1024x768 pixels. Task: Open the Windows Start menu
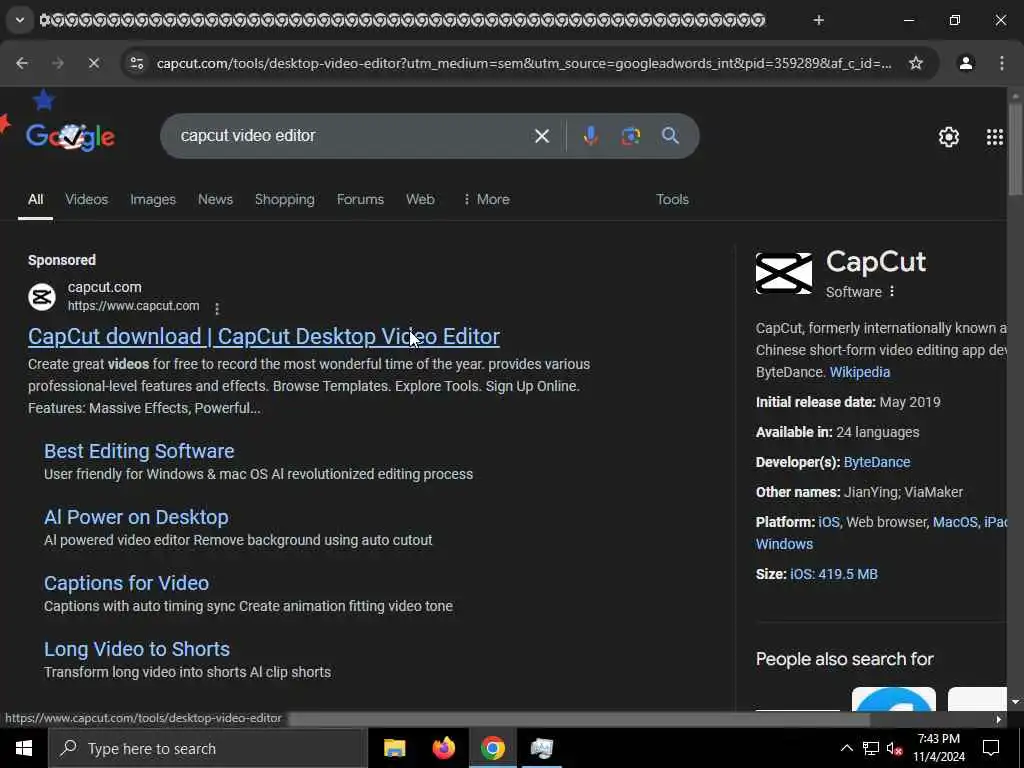coord(24,748)
